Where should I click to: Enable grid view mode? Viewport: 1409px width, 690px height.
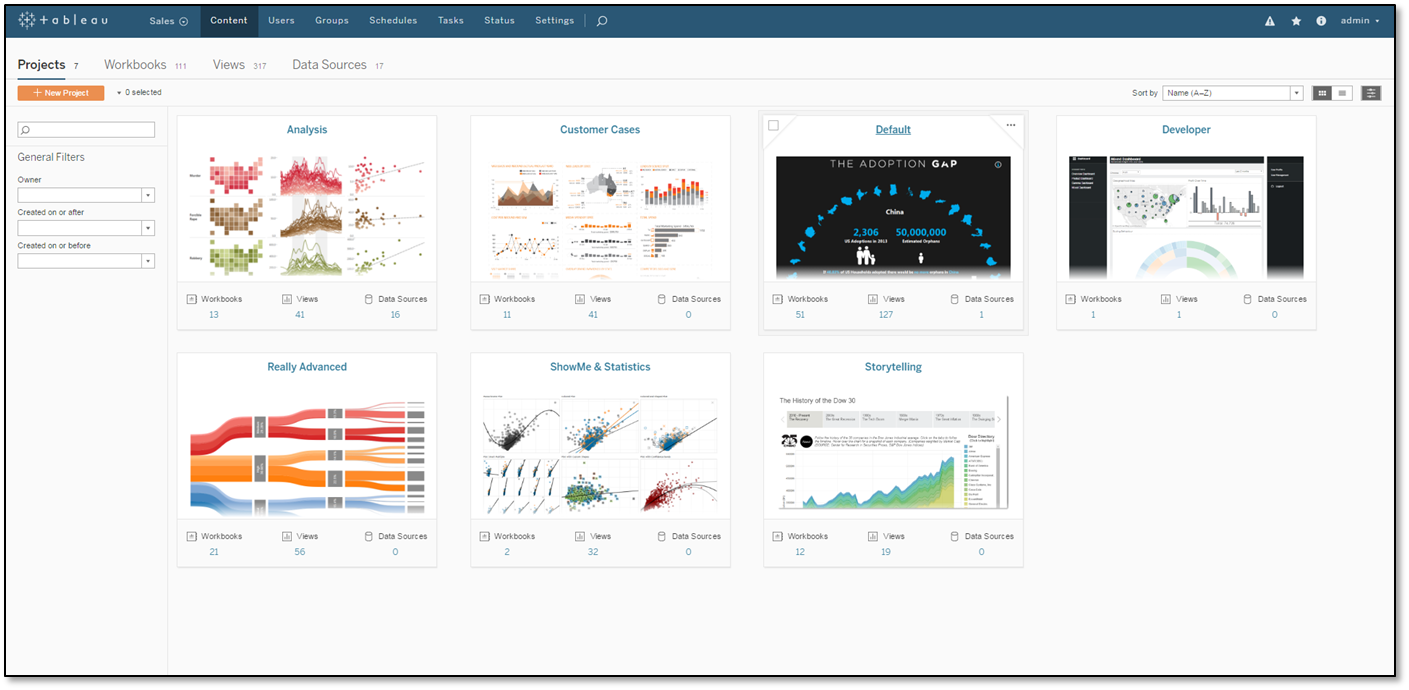tap(1322, 92)
